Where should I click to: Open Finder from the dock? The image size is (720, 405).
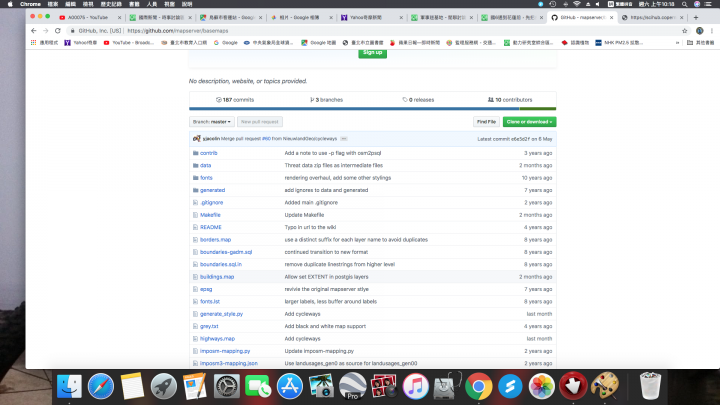[69, 386]
